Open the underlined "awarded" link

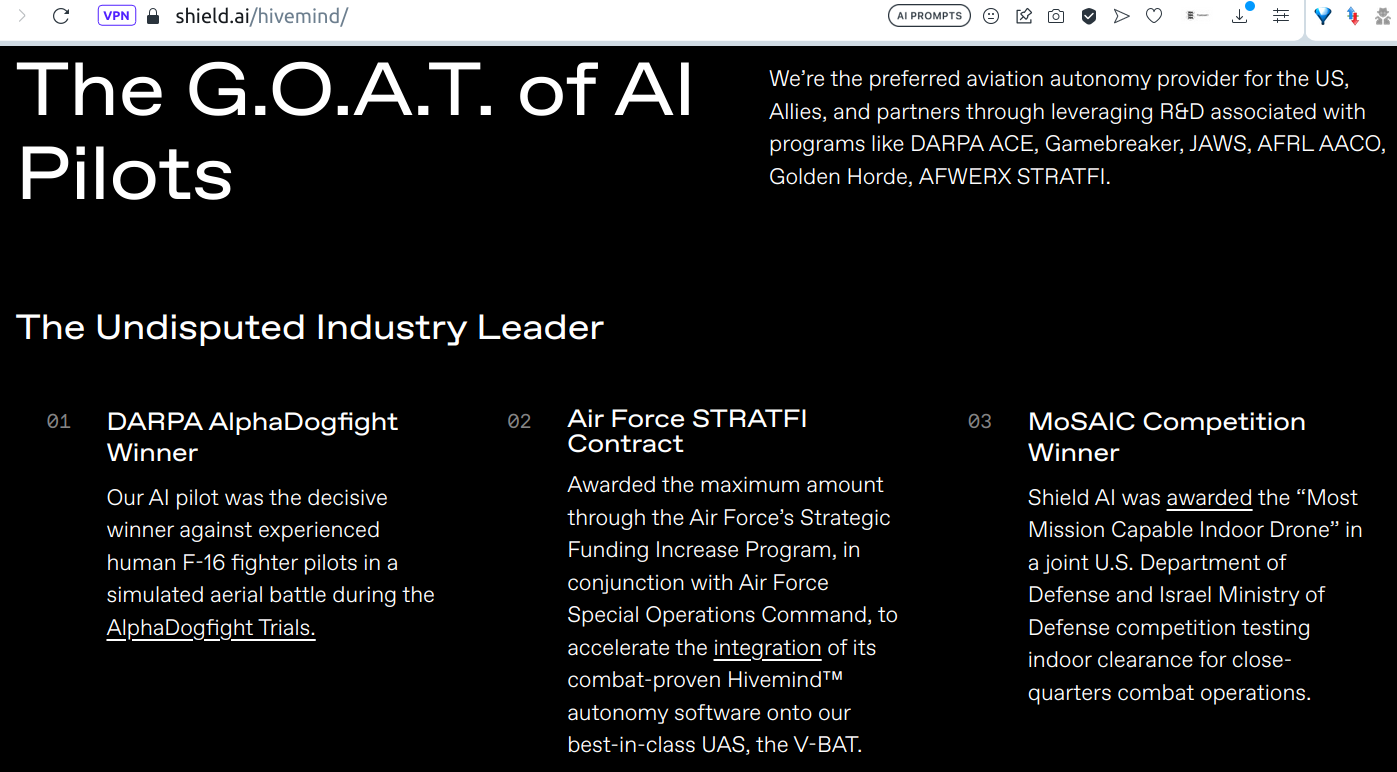coord(1209,498)
